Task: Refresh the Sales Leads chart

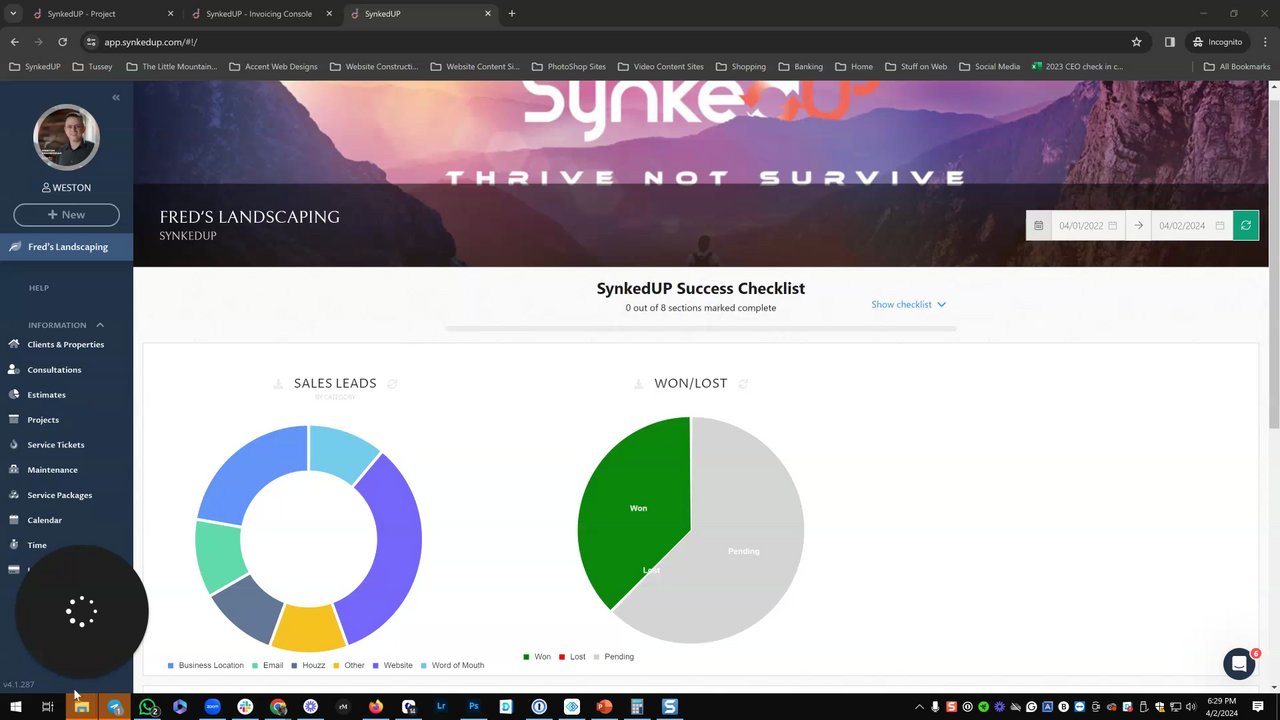Action: pyautogui.click(x=392, y=383)
